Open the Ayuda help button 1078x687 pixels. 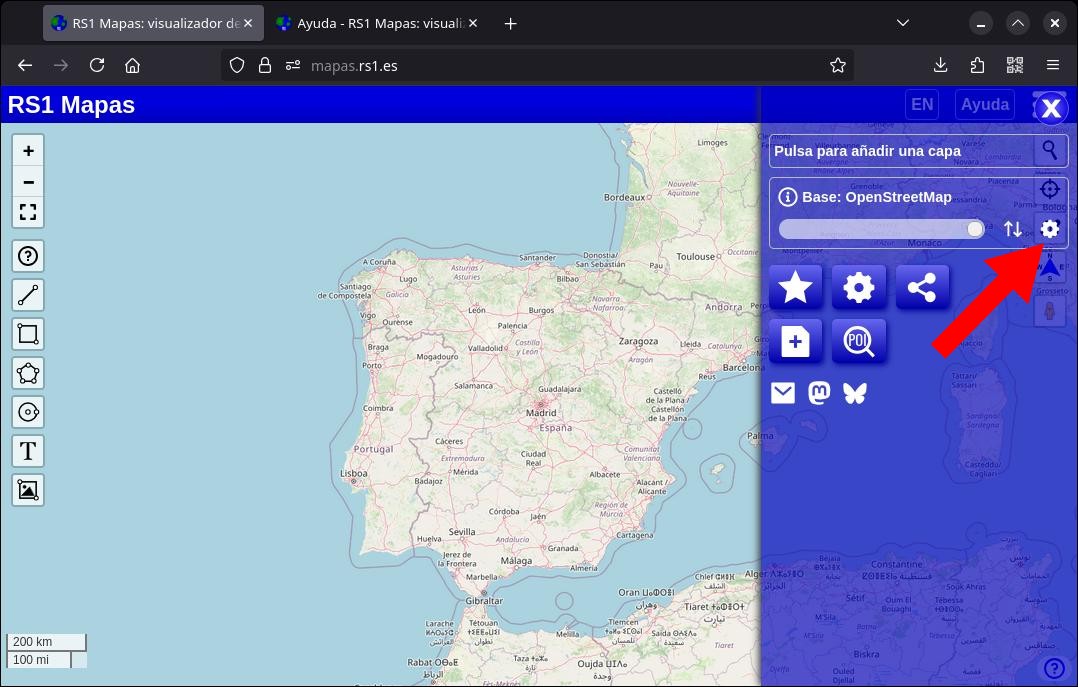(984, 105)
